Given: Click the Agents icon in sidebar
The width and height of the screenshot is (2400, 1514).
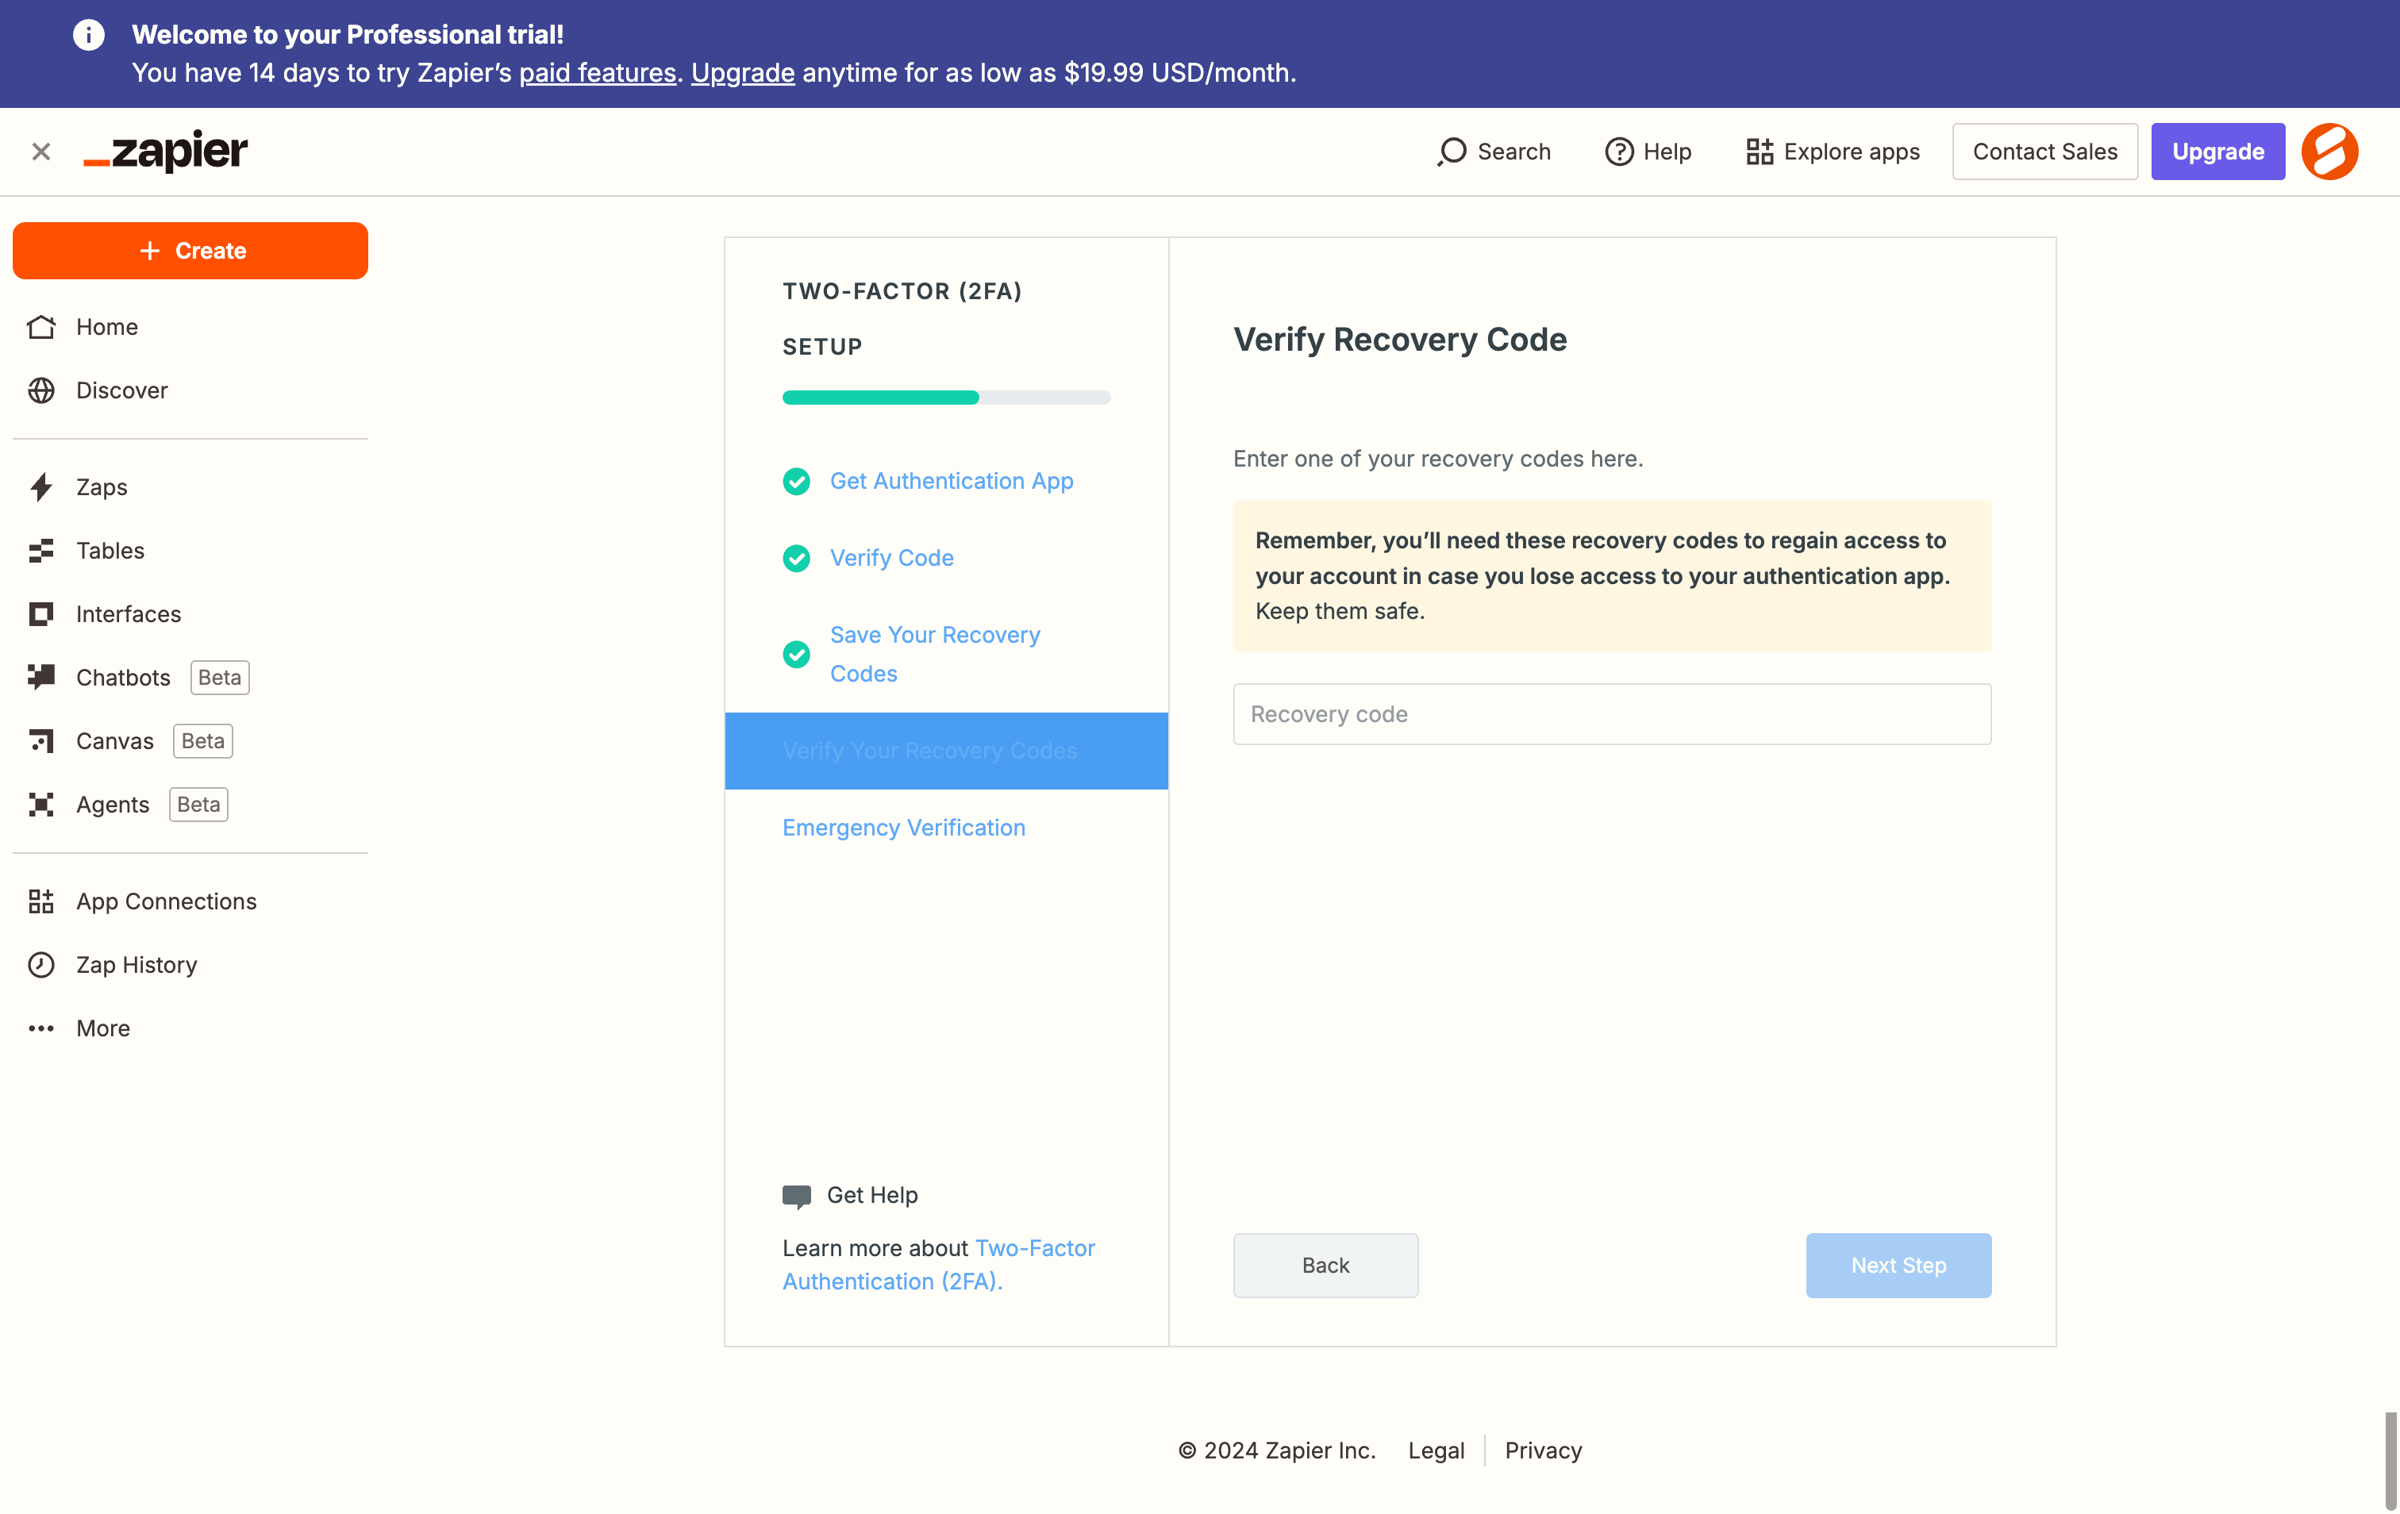Looking at the screenshot, I should (x=41, y=804).
